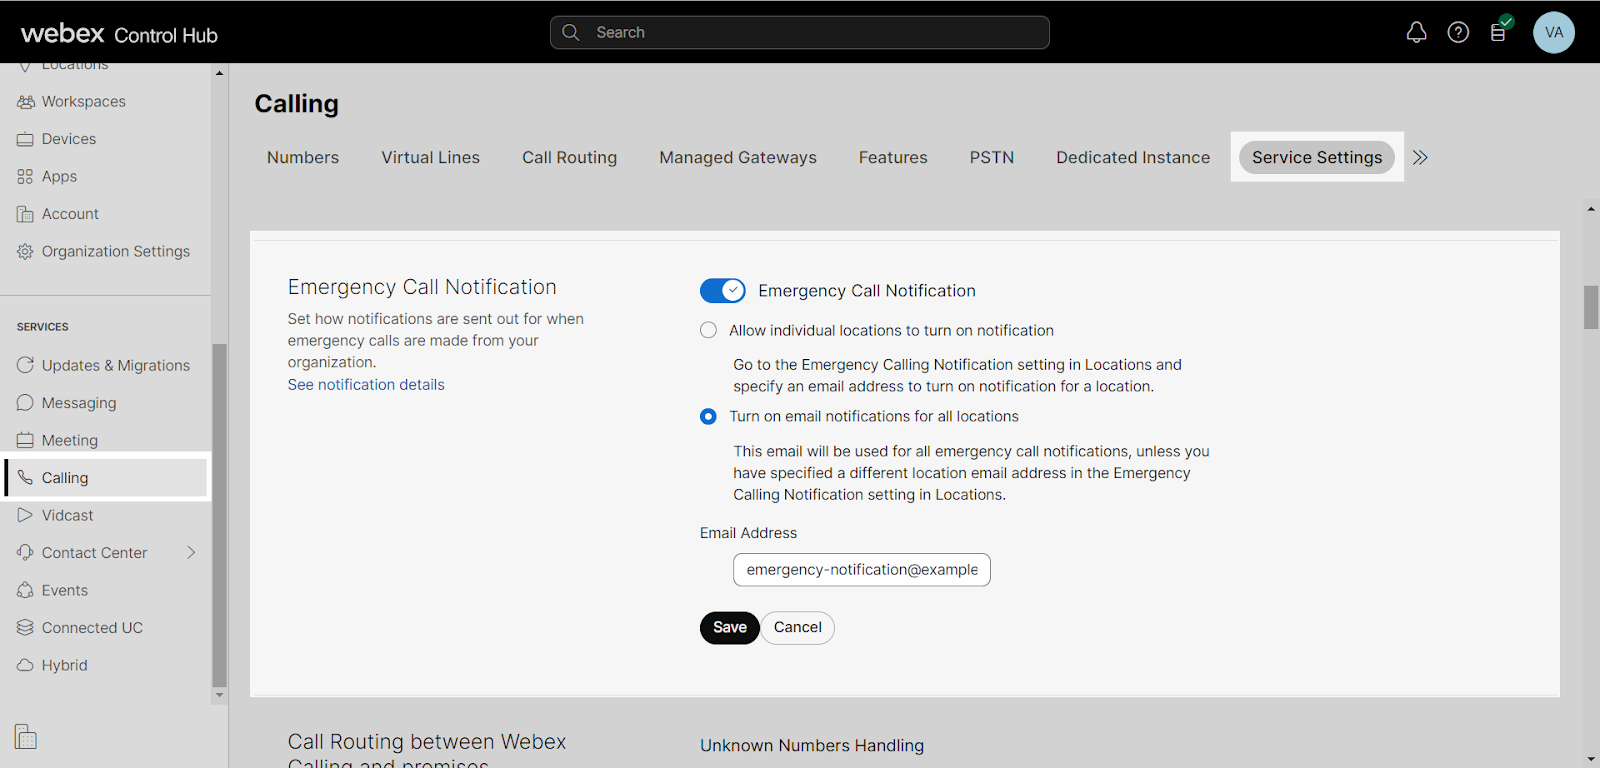Click sidebar scroll up arrow
Screen dimensions: 1600x768
(219, 73)
